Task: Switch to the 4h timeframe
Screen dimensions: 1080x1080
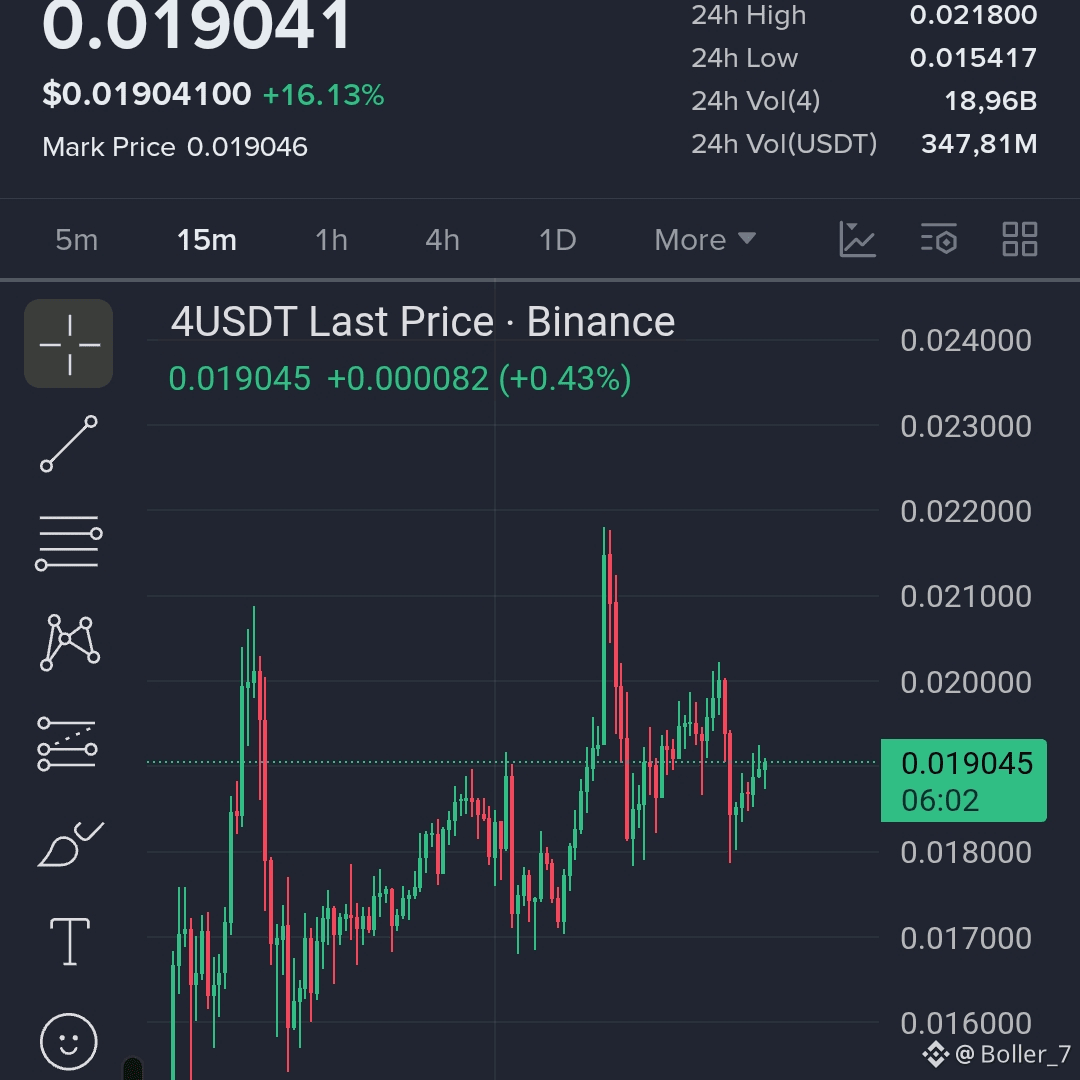Action: (442, 240)
